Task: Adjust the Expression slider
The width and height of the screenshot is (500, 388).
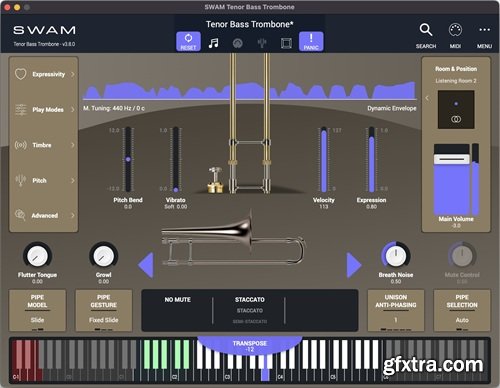Action: tap(371, 159)
